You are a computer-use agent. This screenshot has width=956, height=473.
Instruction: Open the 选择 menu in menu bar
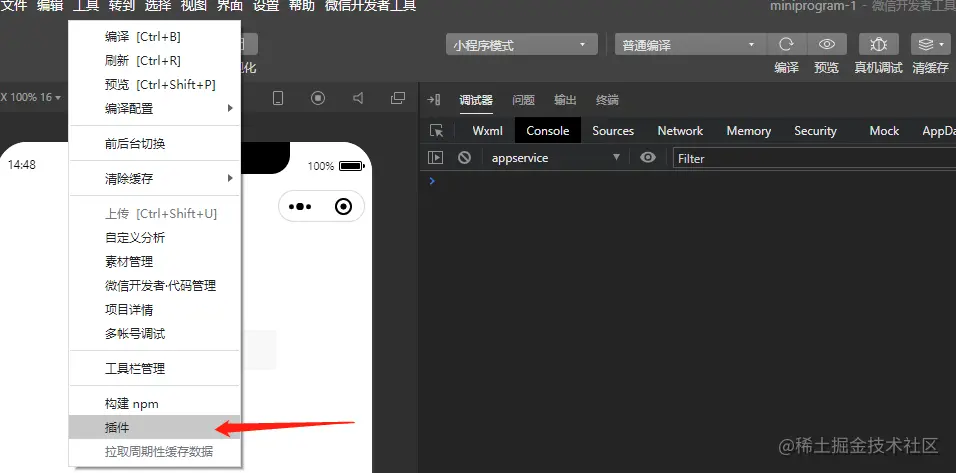click(x=159, y=6)
